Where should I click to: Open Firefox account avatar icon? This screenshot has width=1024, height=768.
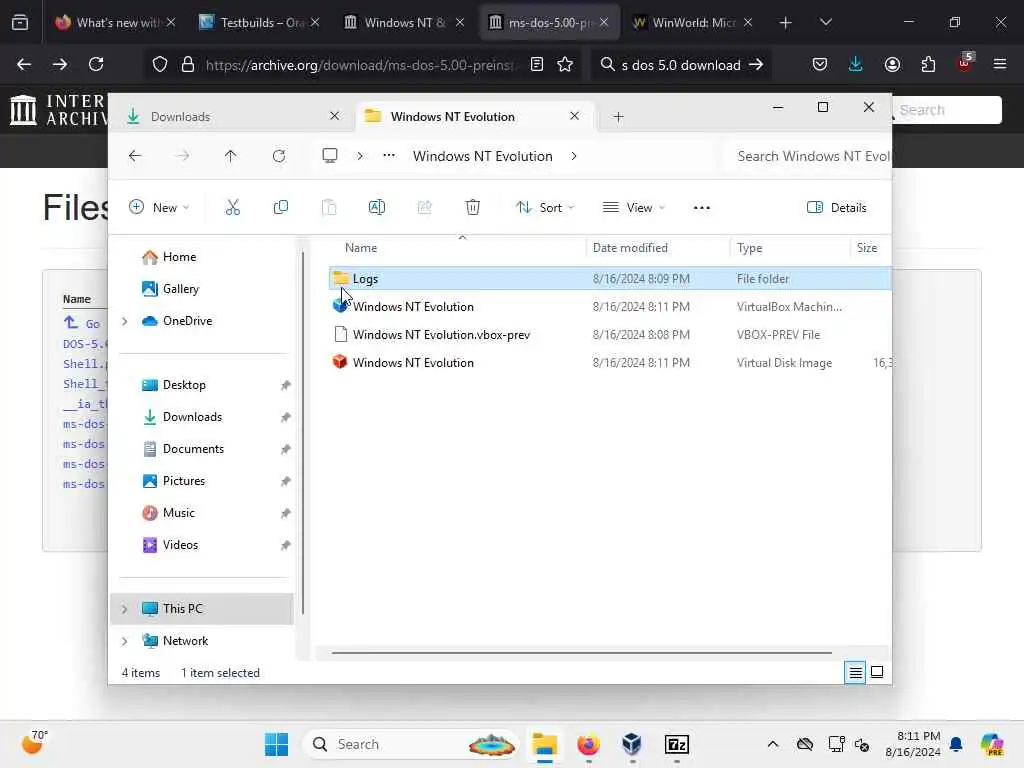coord(892,64)
